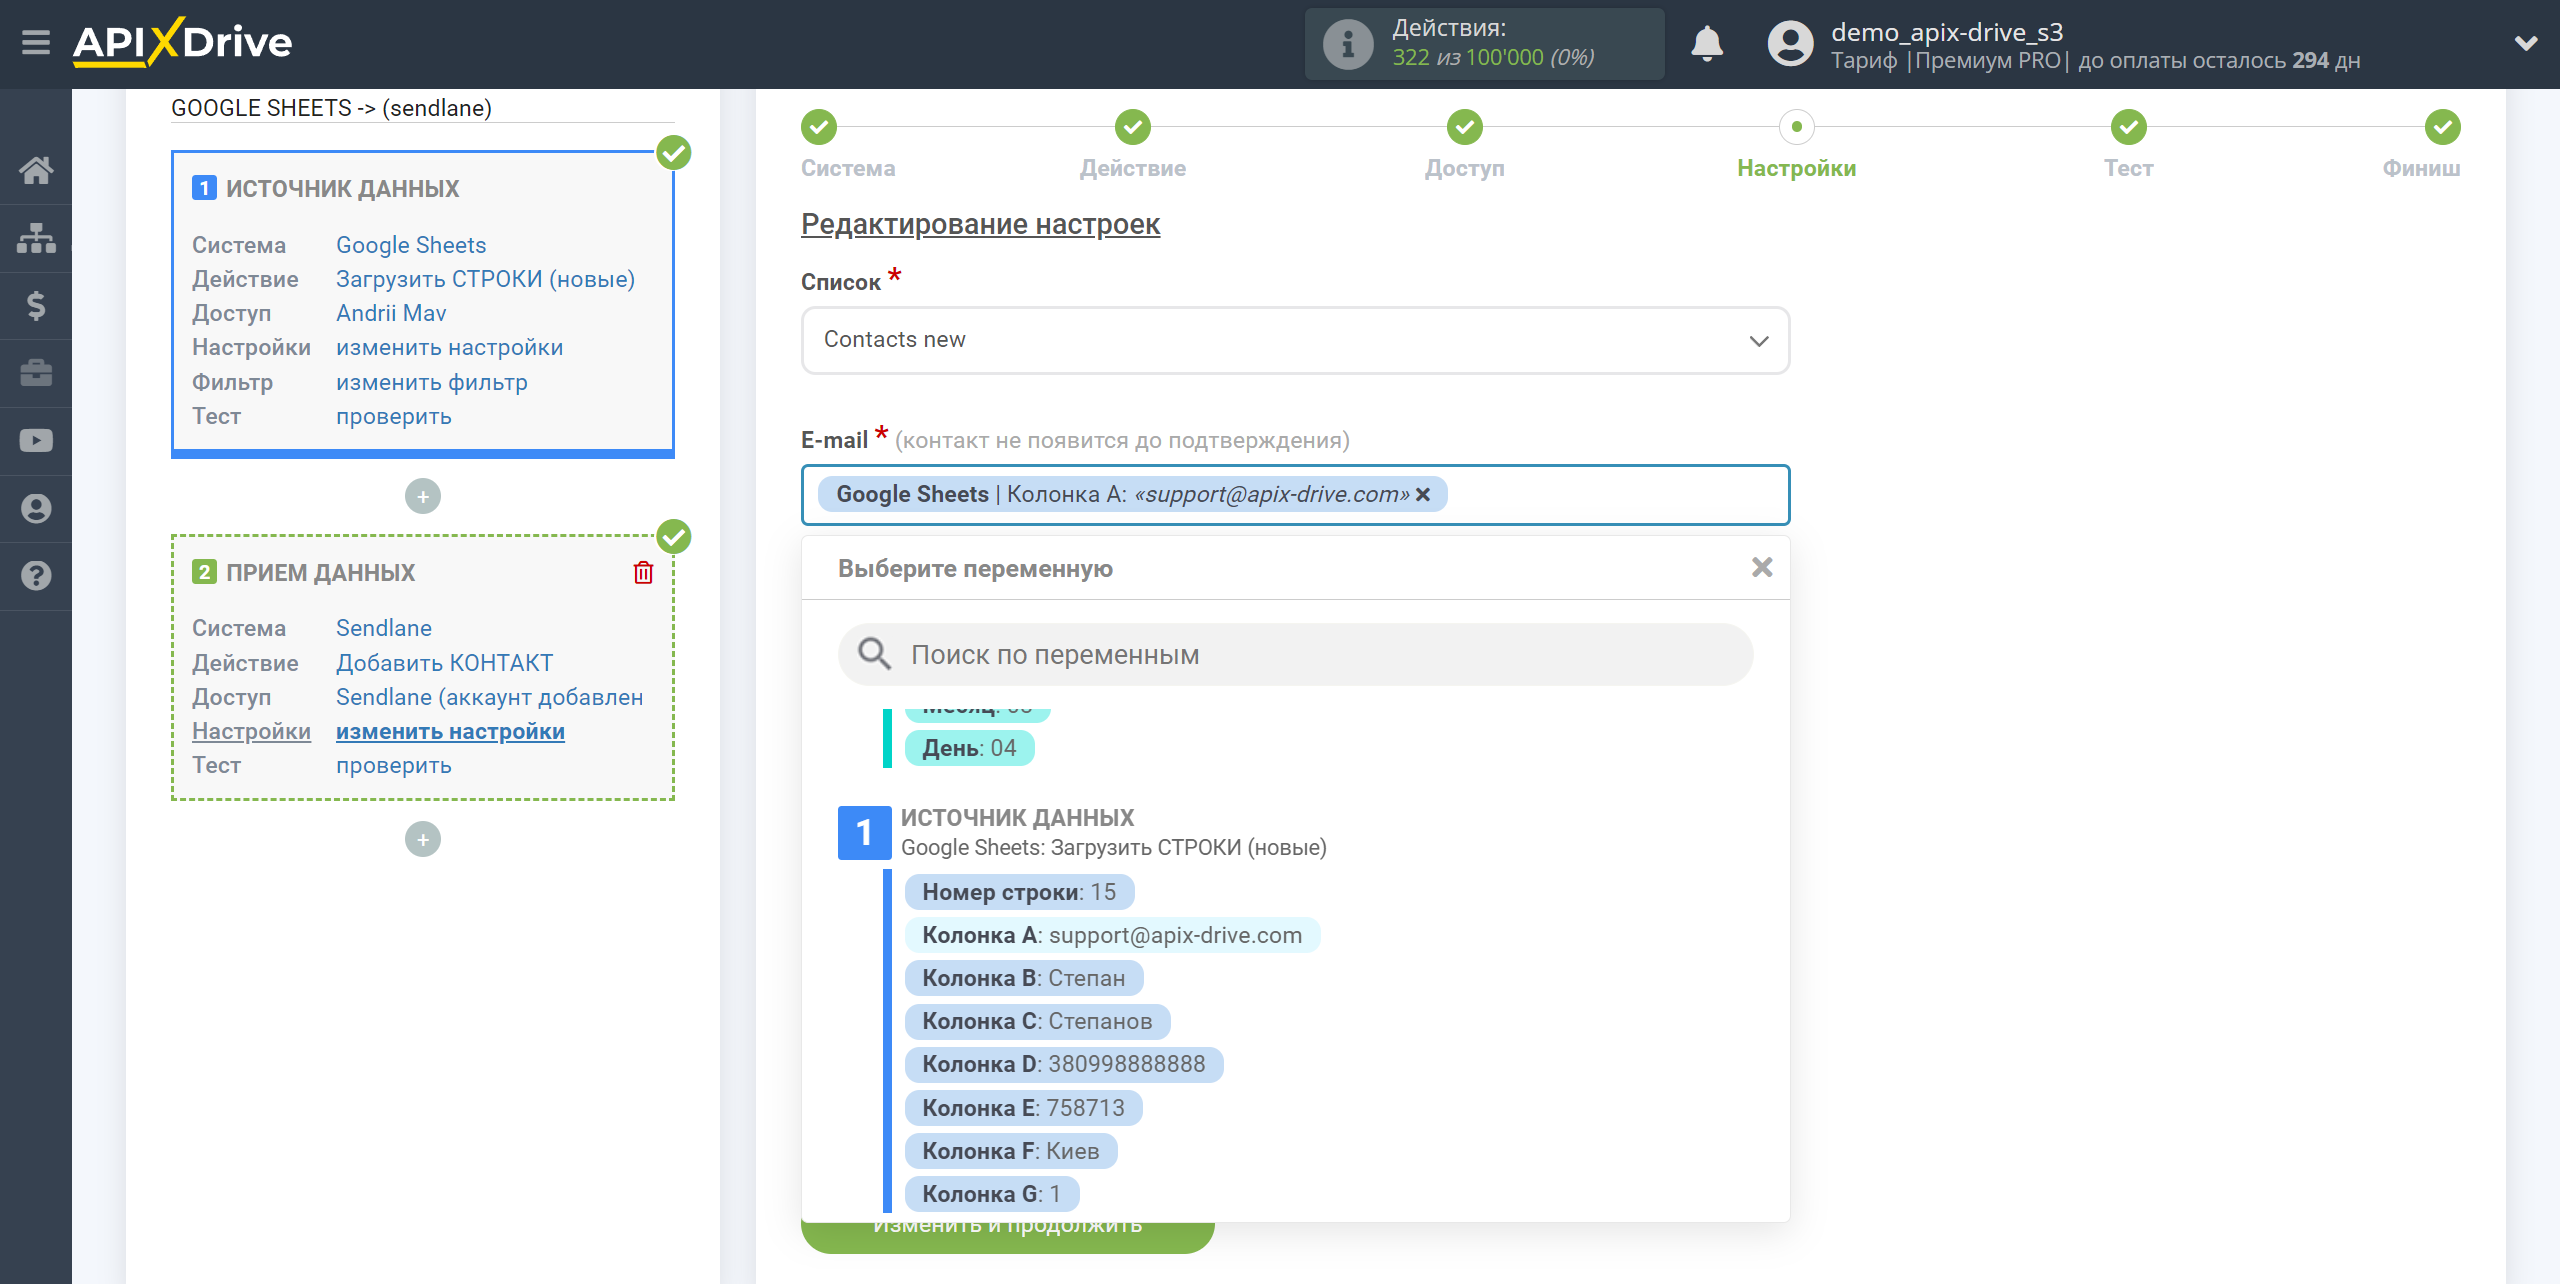Click the variable search magnifier icon
Screen dimensions: 2560x1284
click(874, 654)
